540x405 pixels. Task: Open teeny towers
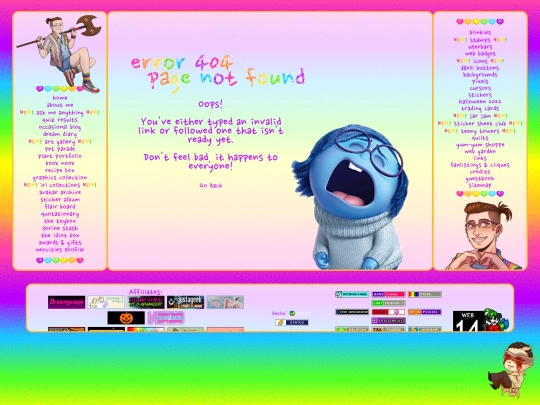(480, 131)
